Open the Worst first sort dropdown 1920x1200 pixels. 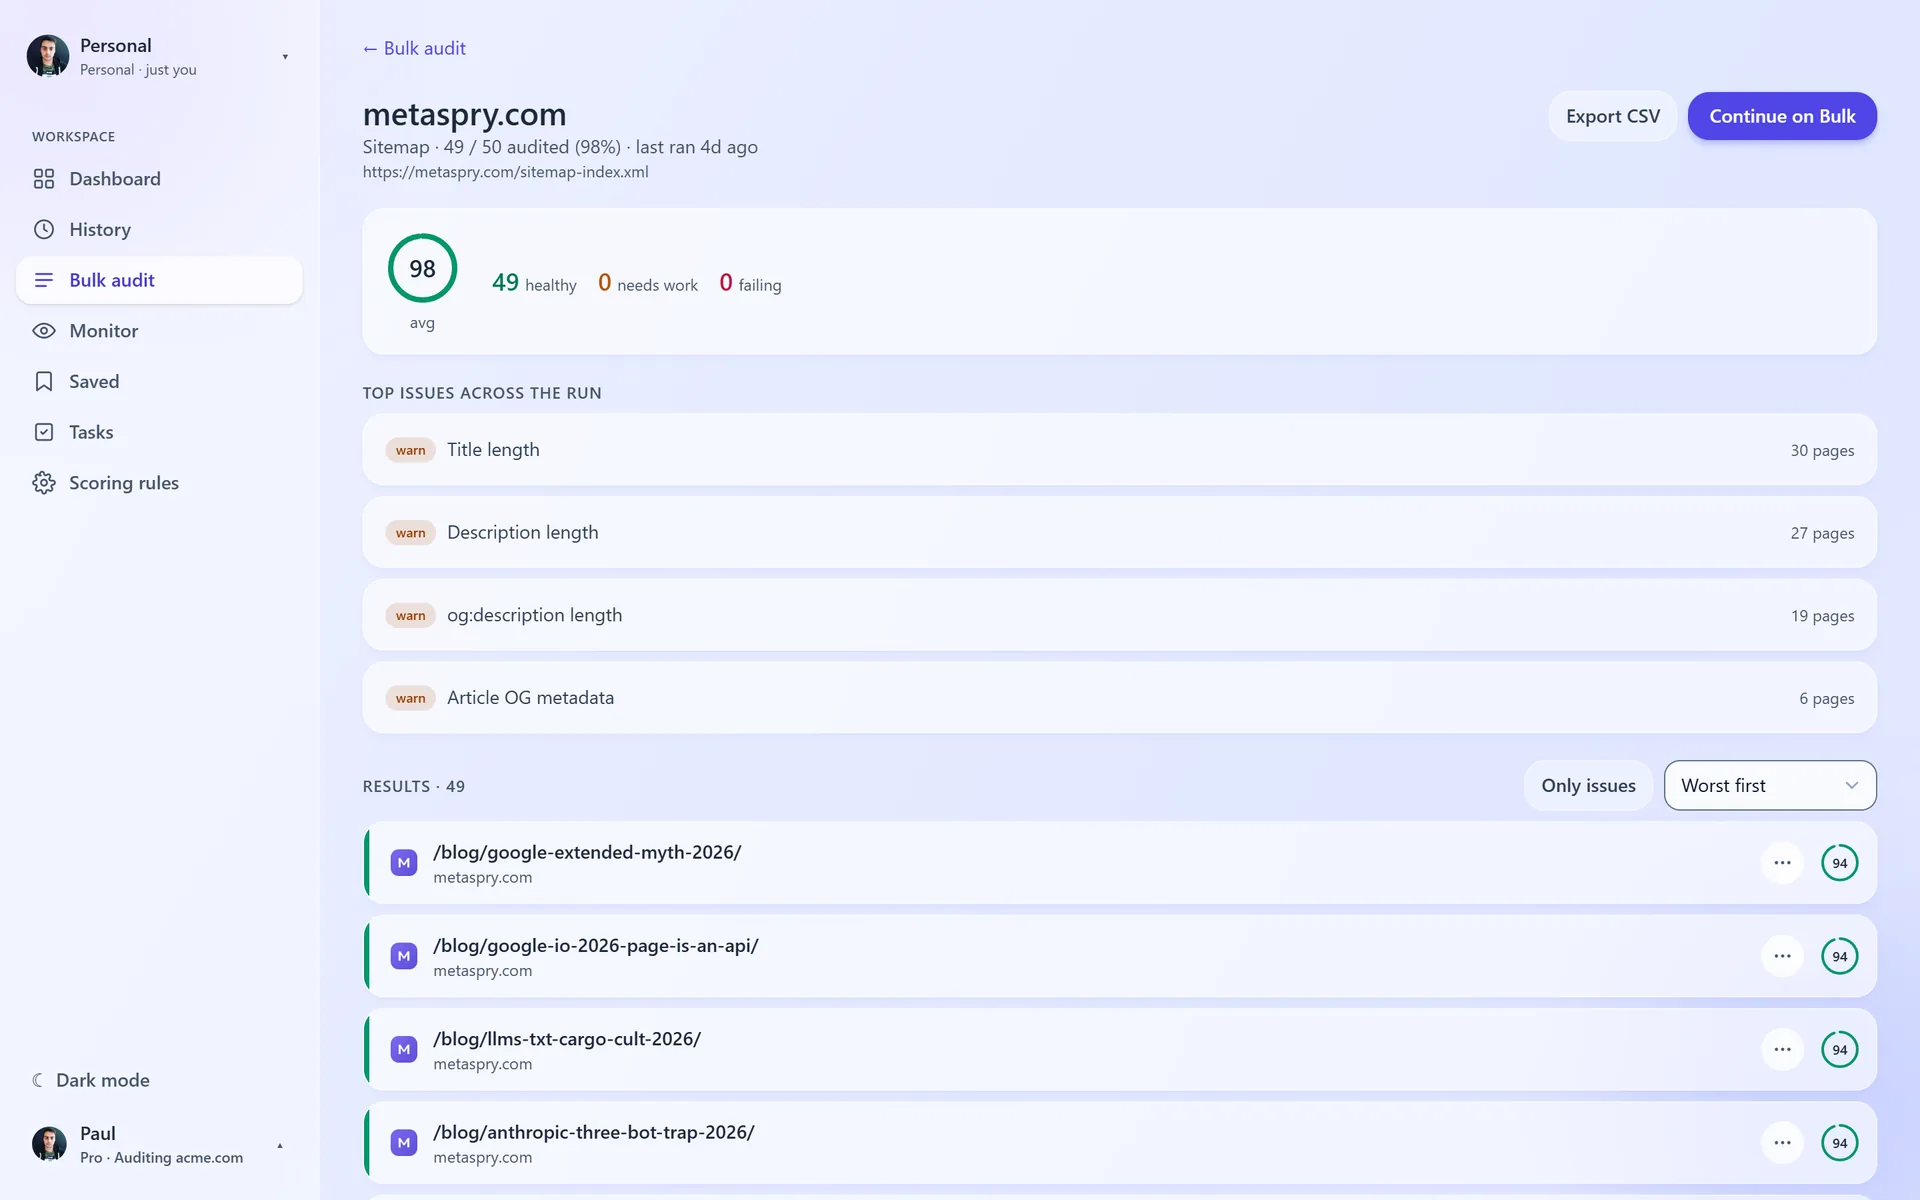[1770, 786]
